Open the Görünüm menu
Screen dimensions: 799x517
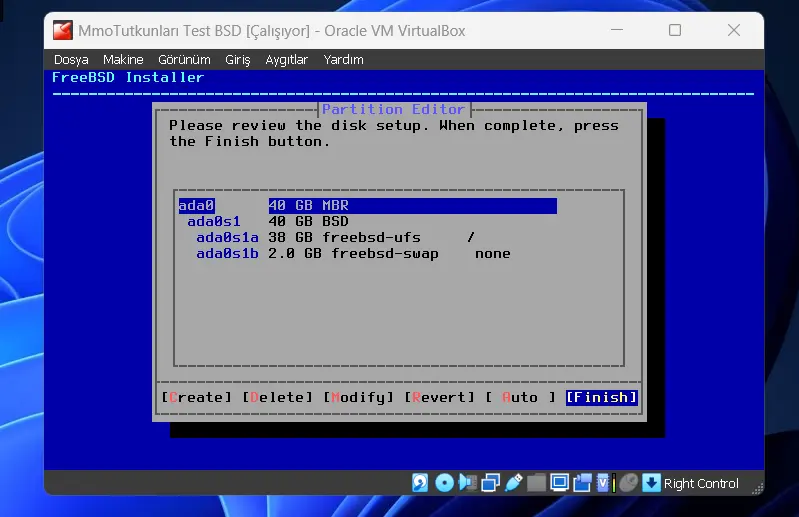click(184, 60)
